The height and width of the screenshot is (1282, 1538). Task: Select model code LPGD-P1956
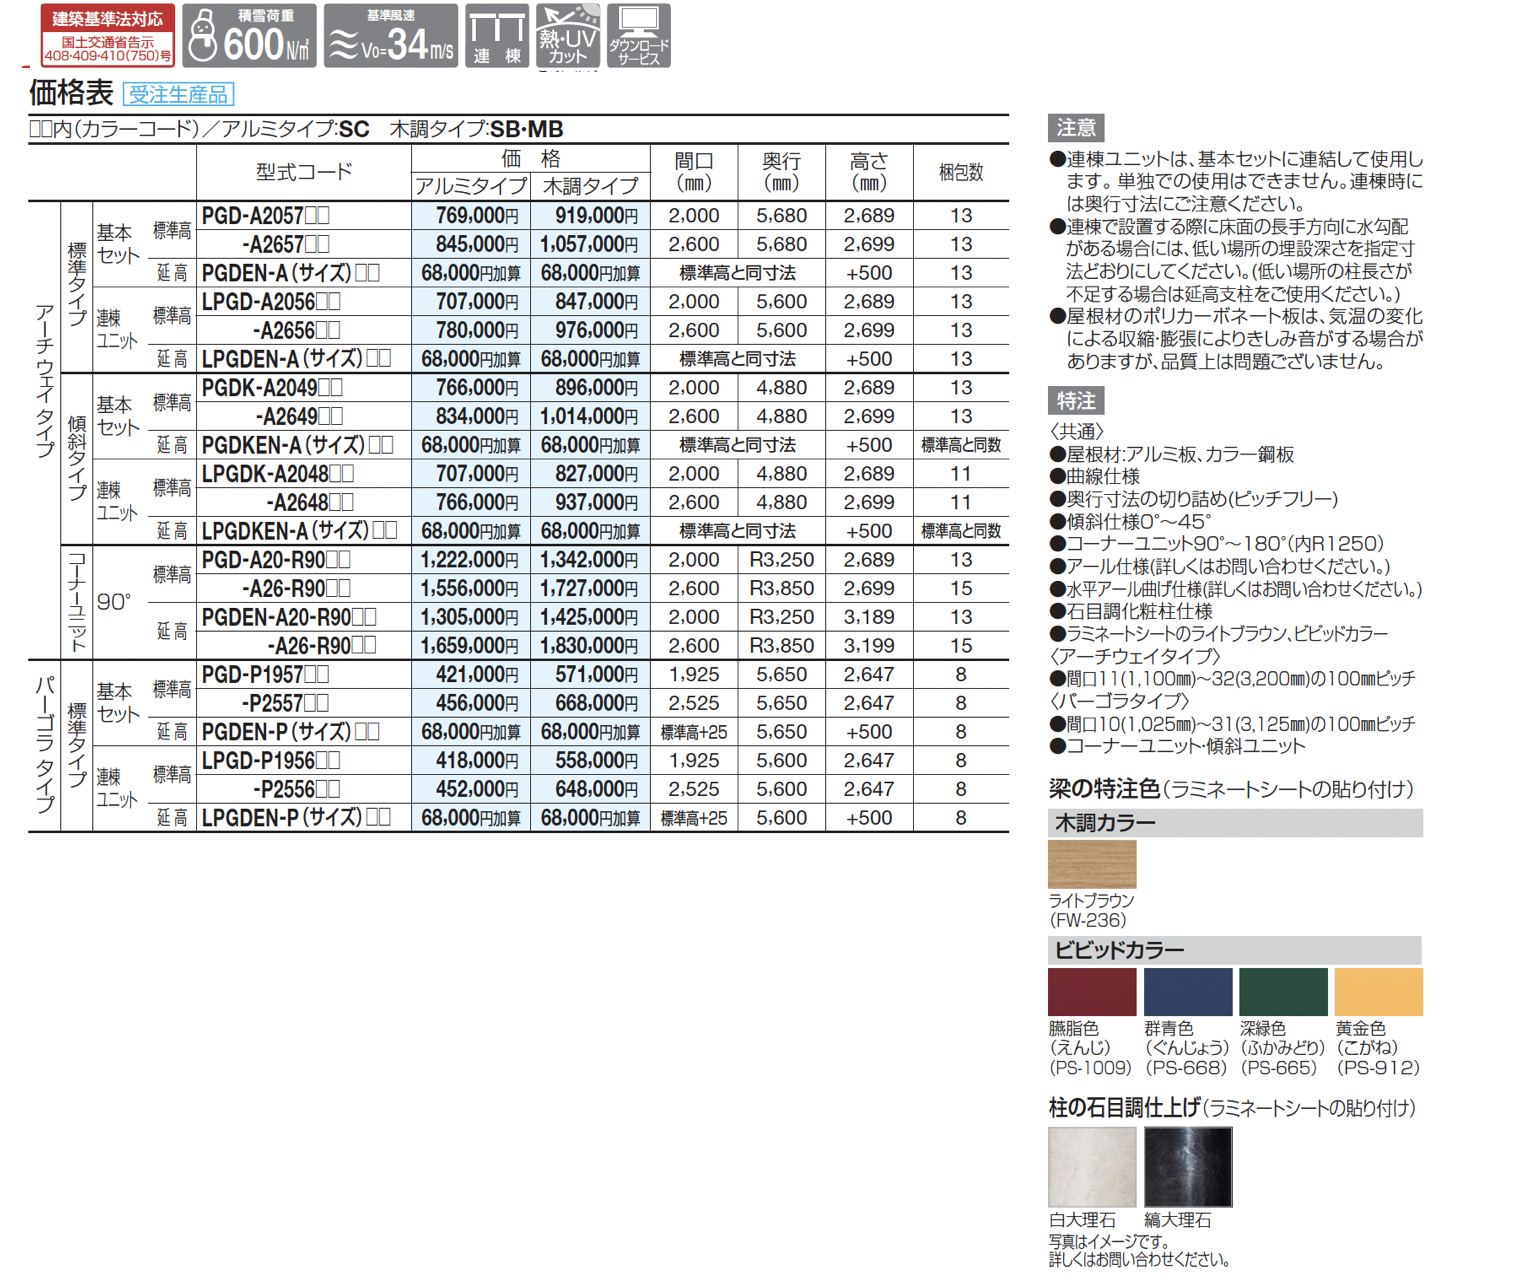271,761
